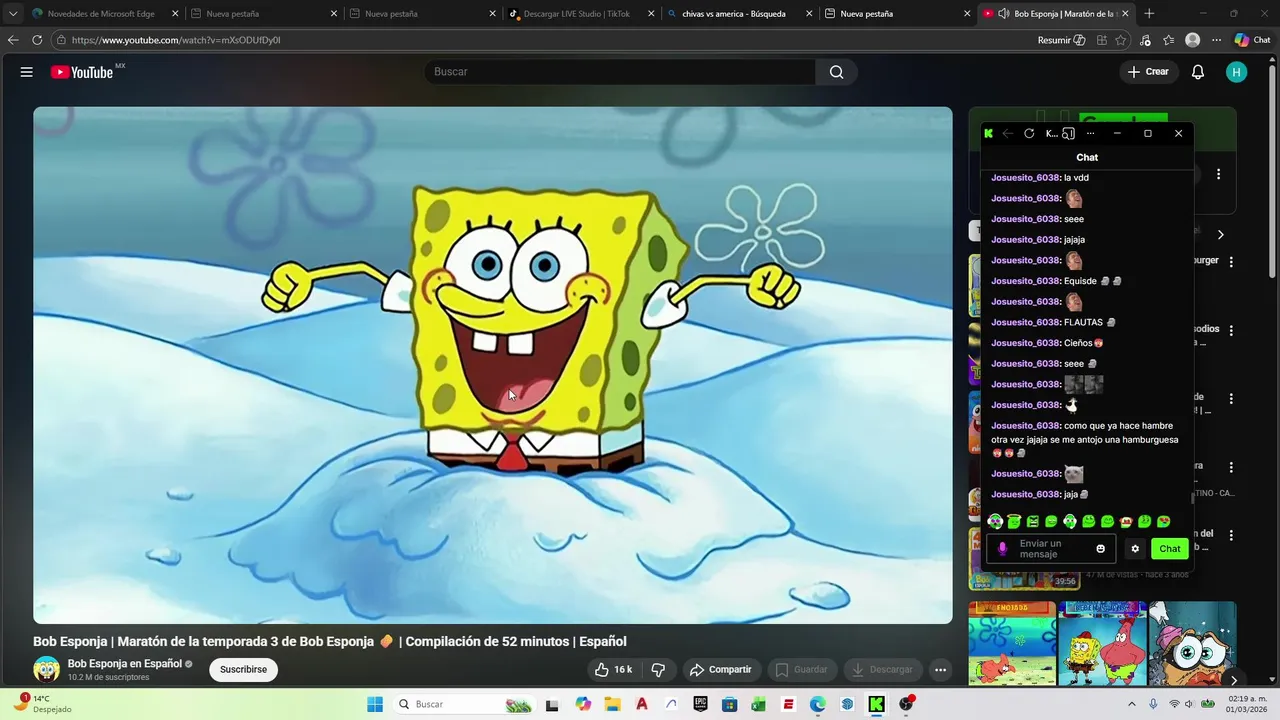The height and width of the screenshot is (720, 1280).
Task: Reload the Kick popout chat window
Action: click(x=1029, y=133)
